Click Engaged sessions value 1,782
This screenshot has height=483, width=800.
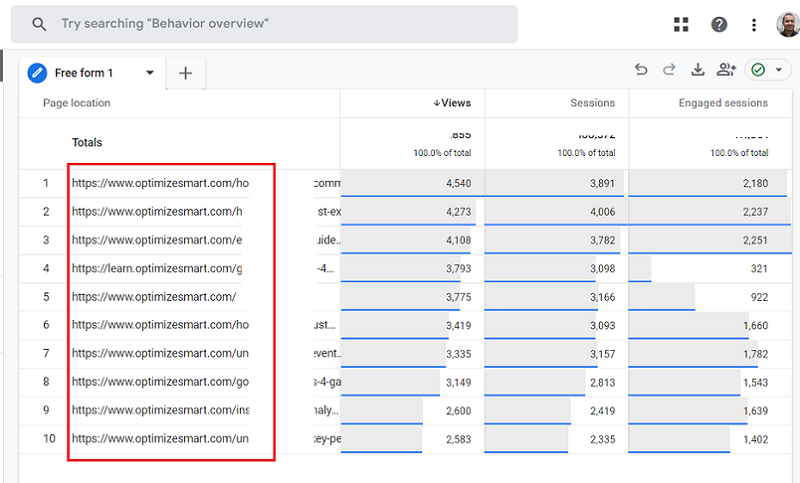(x=756, y=354)
